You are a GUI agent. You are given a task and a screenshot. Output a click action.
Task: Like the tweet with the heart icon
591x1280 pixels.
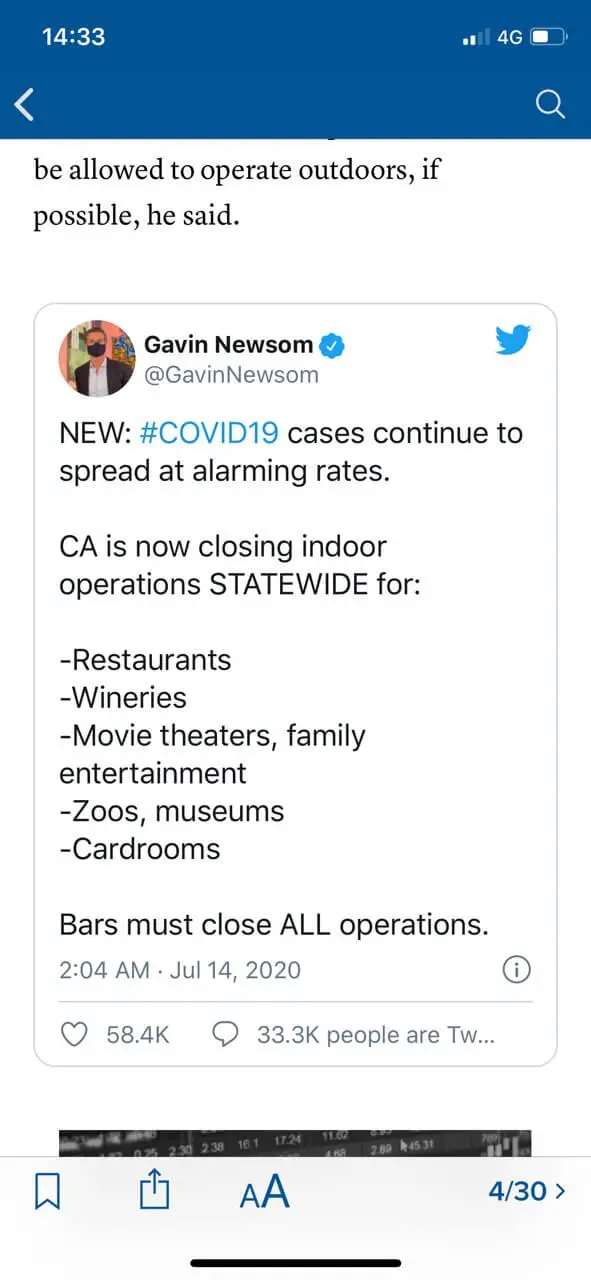point(76,1034)
